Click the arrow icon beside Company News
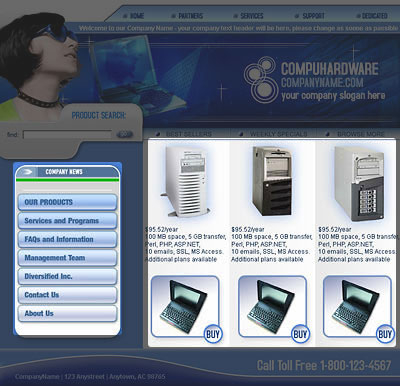 click(27, 172)
